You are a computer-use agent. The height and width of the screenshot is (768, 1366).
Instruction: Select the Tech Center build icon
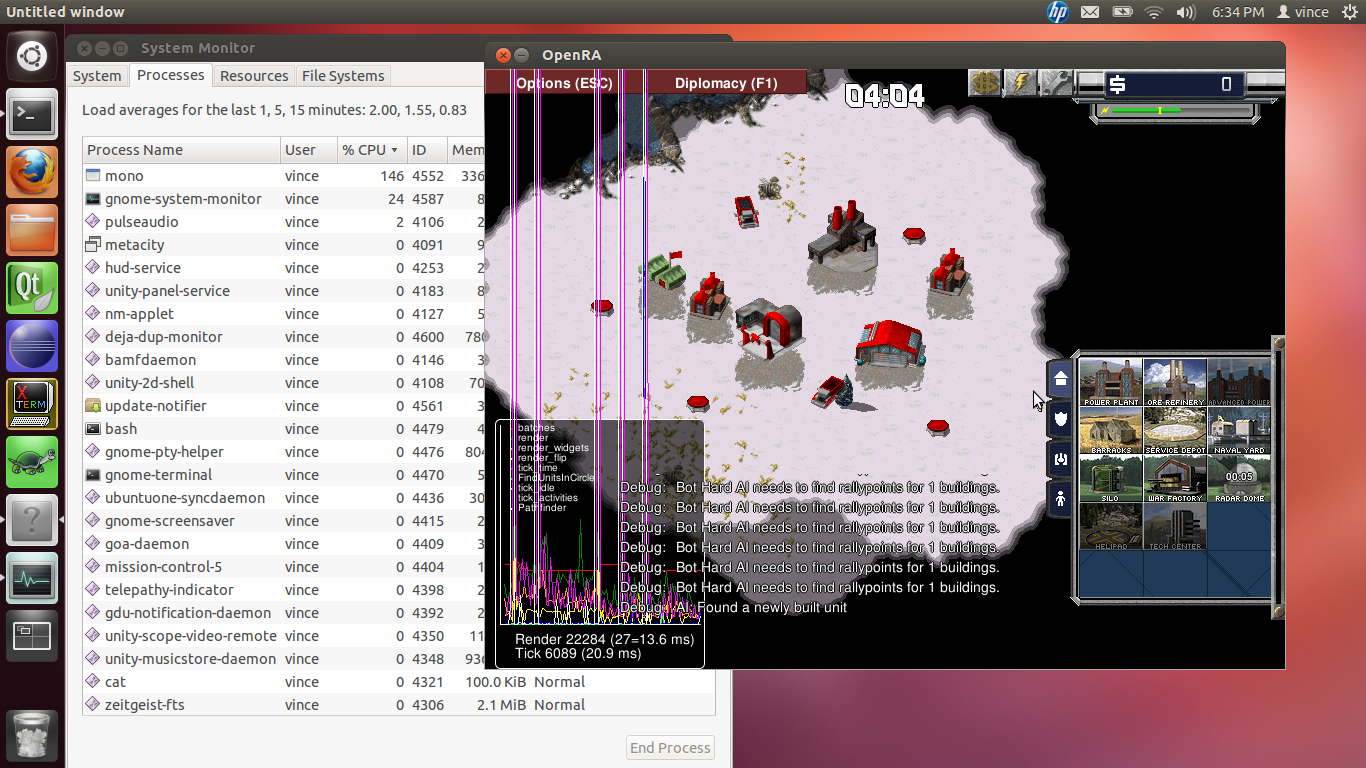click(1175, 527)
